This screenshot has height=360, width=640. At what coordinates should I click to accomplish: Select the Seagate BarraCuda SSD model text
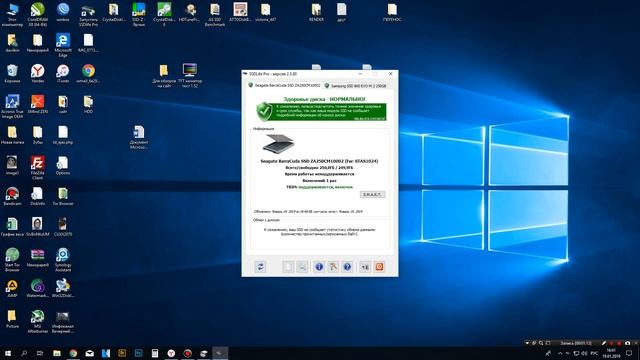(x=319, y=161)
